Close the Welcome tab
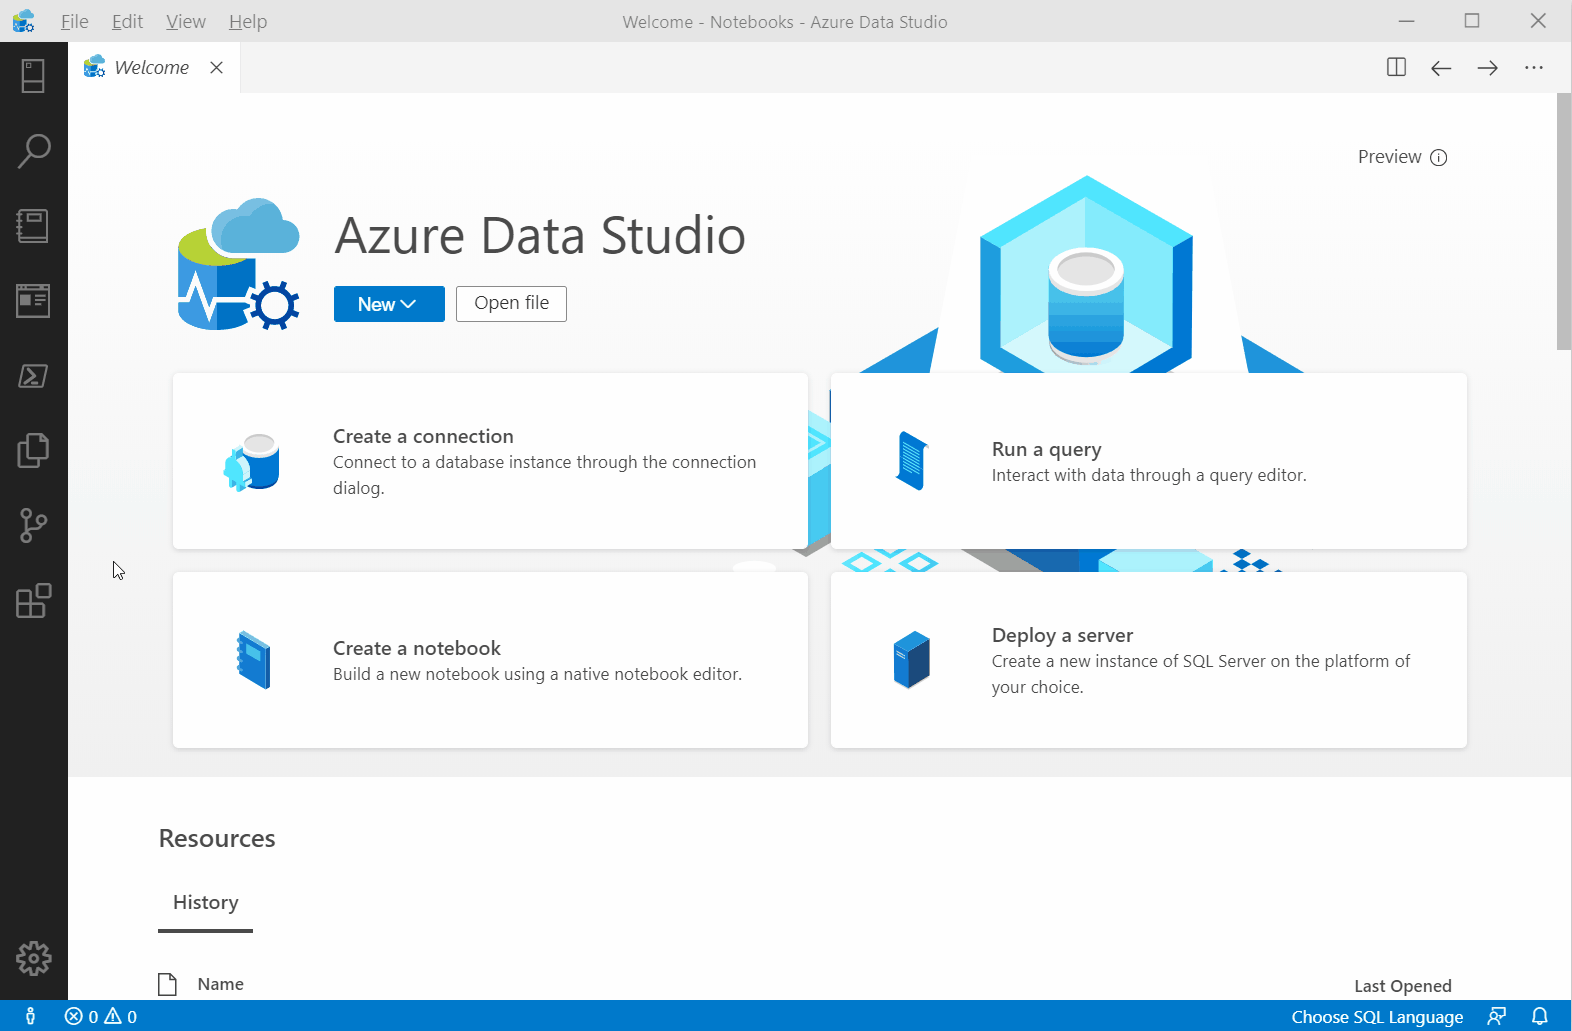Viewport: 1572px width, 1031px height. pos(216,67)
